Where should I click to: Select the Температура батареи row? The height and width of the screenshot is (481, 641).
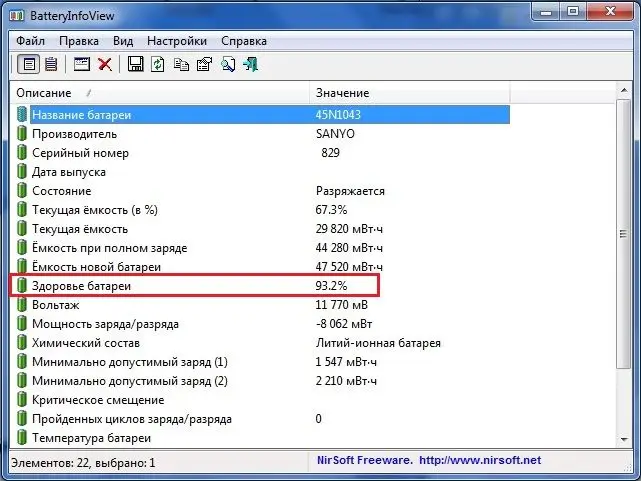(x=262, y=438)
